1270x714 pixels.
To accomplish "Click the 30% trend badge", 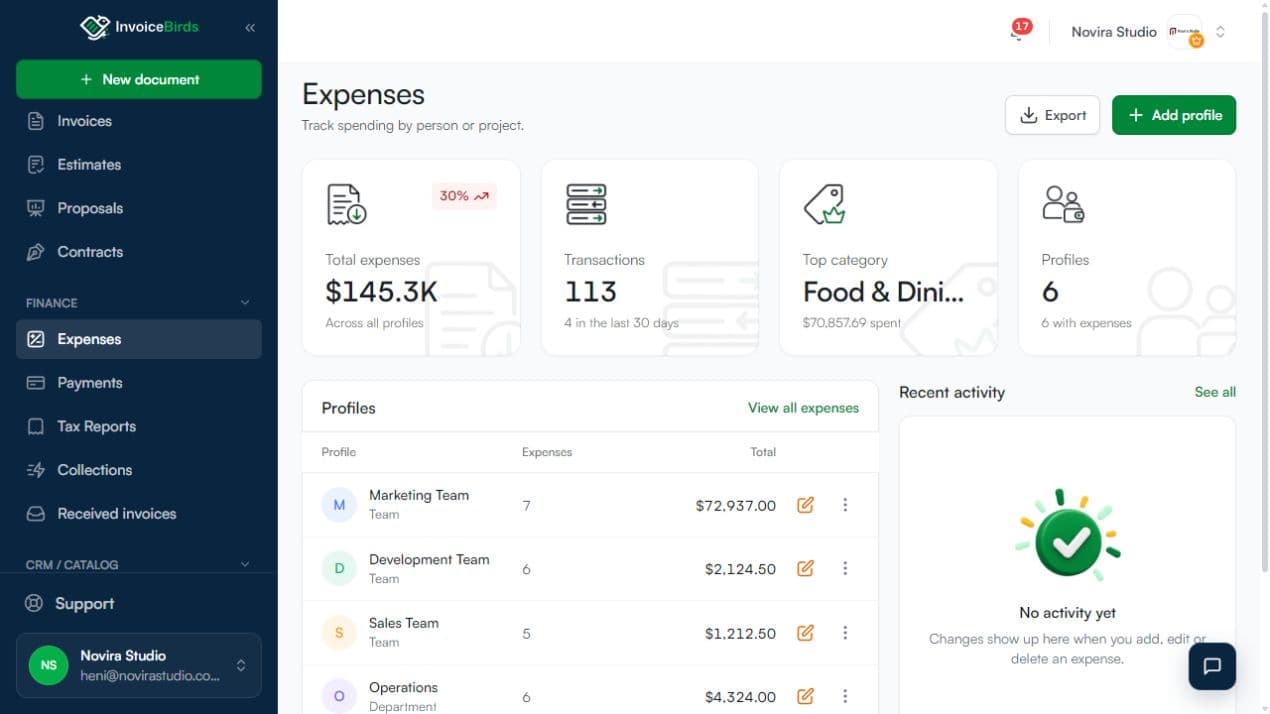I will [464, 196].
